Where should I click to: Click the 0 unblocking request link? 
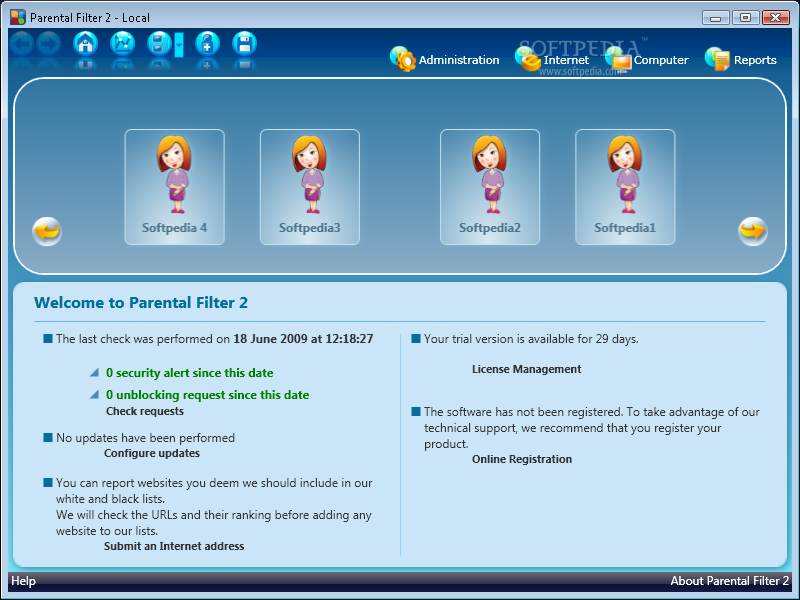pos(207,395)
